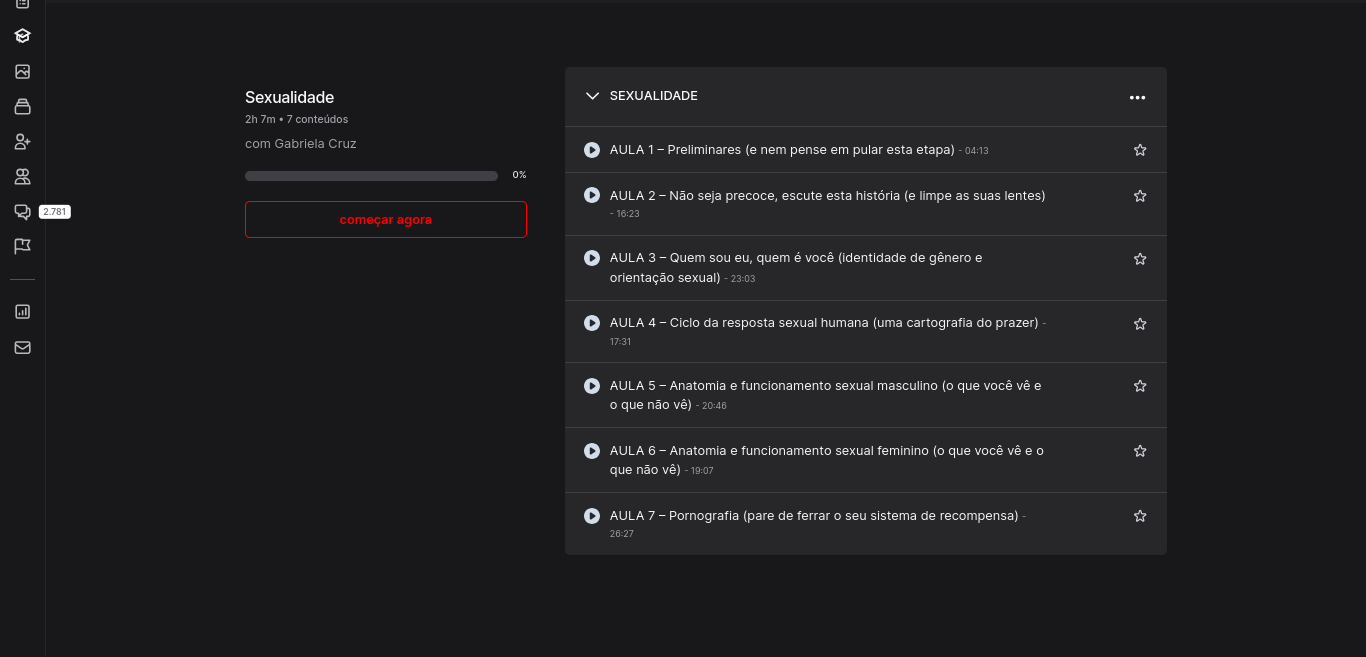Collapse the SEXUALIDADE section chevron
1366x657 pixels.
[592, 96]
